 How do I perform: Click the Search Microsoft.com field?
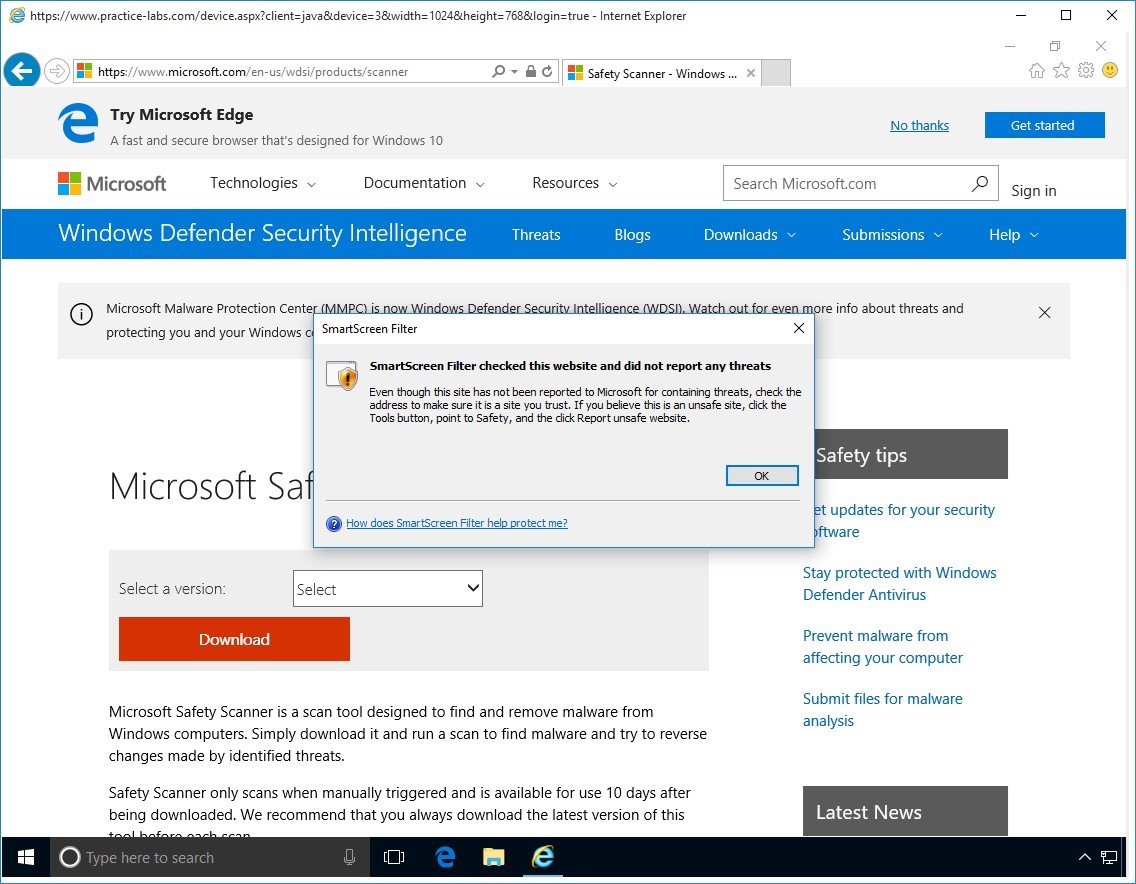tap(845, 184)
